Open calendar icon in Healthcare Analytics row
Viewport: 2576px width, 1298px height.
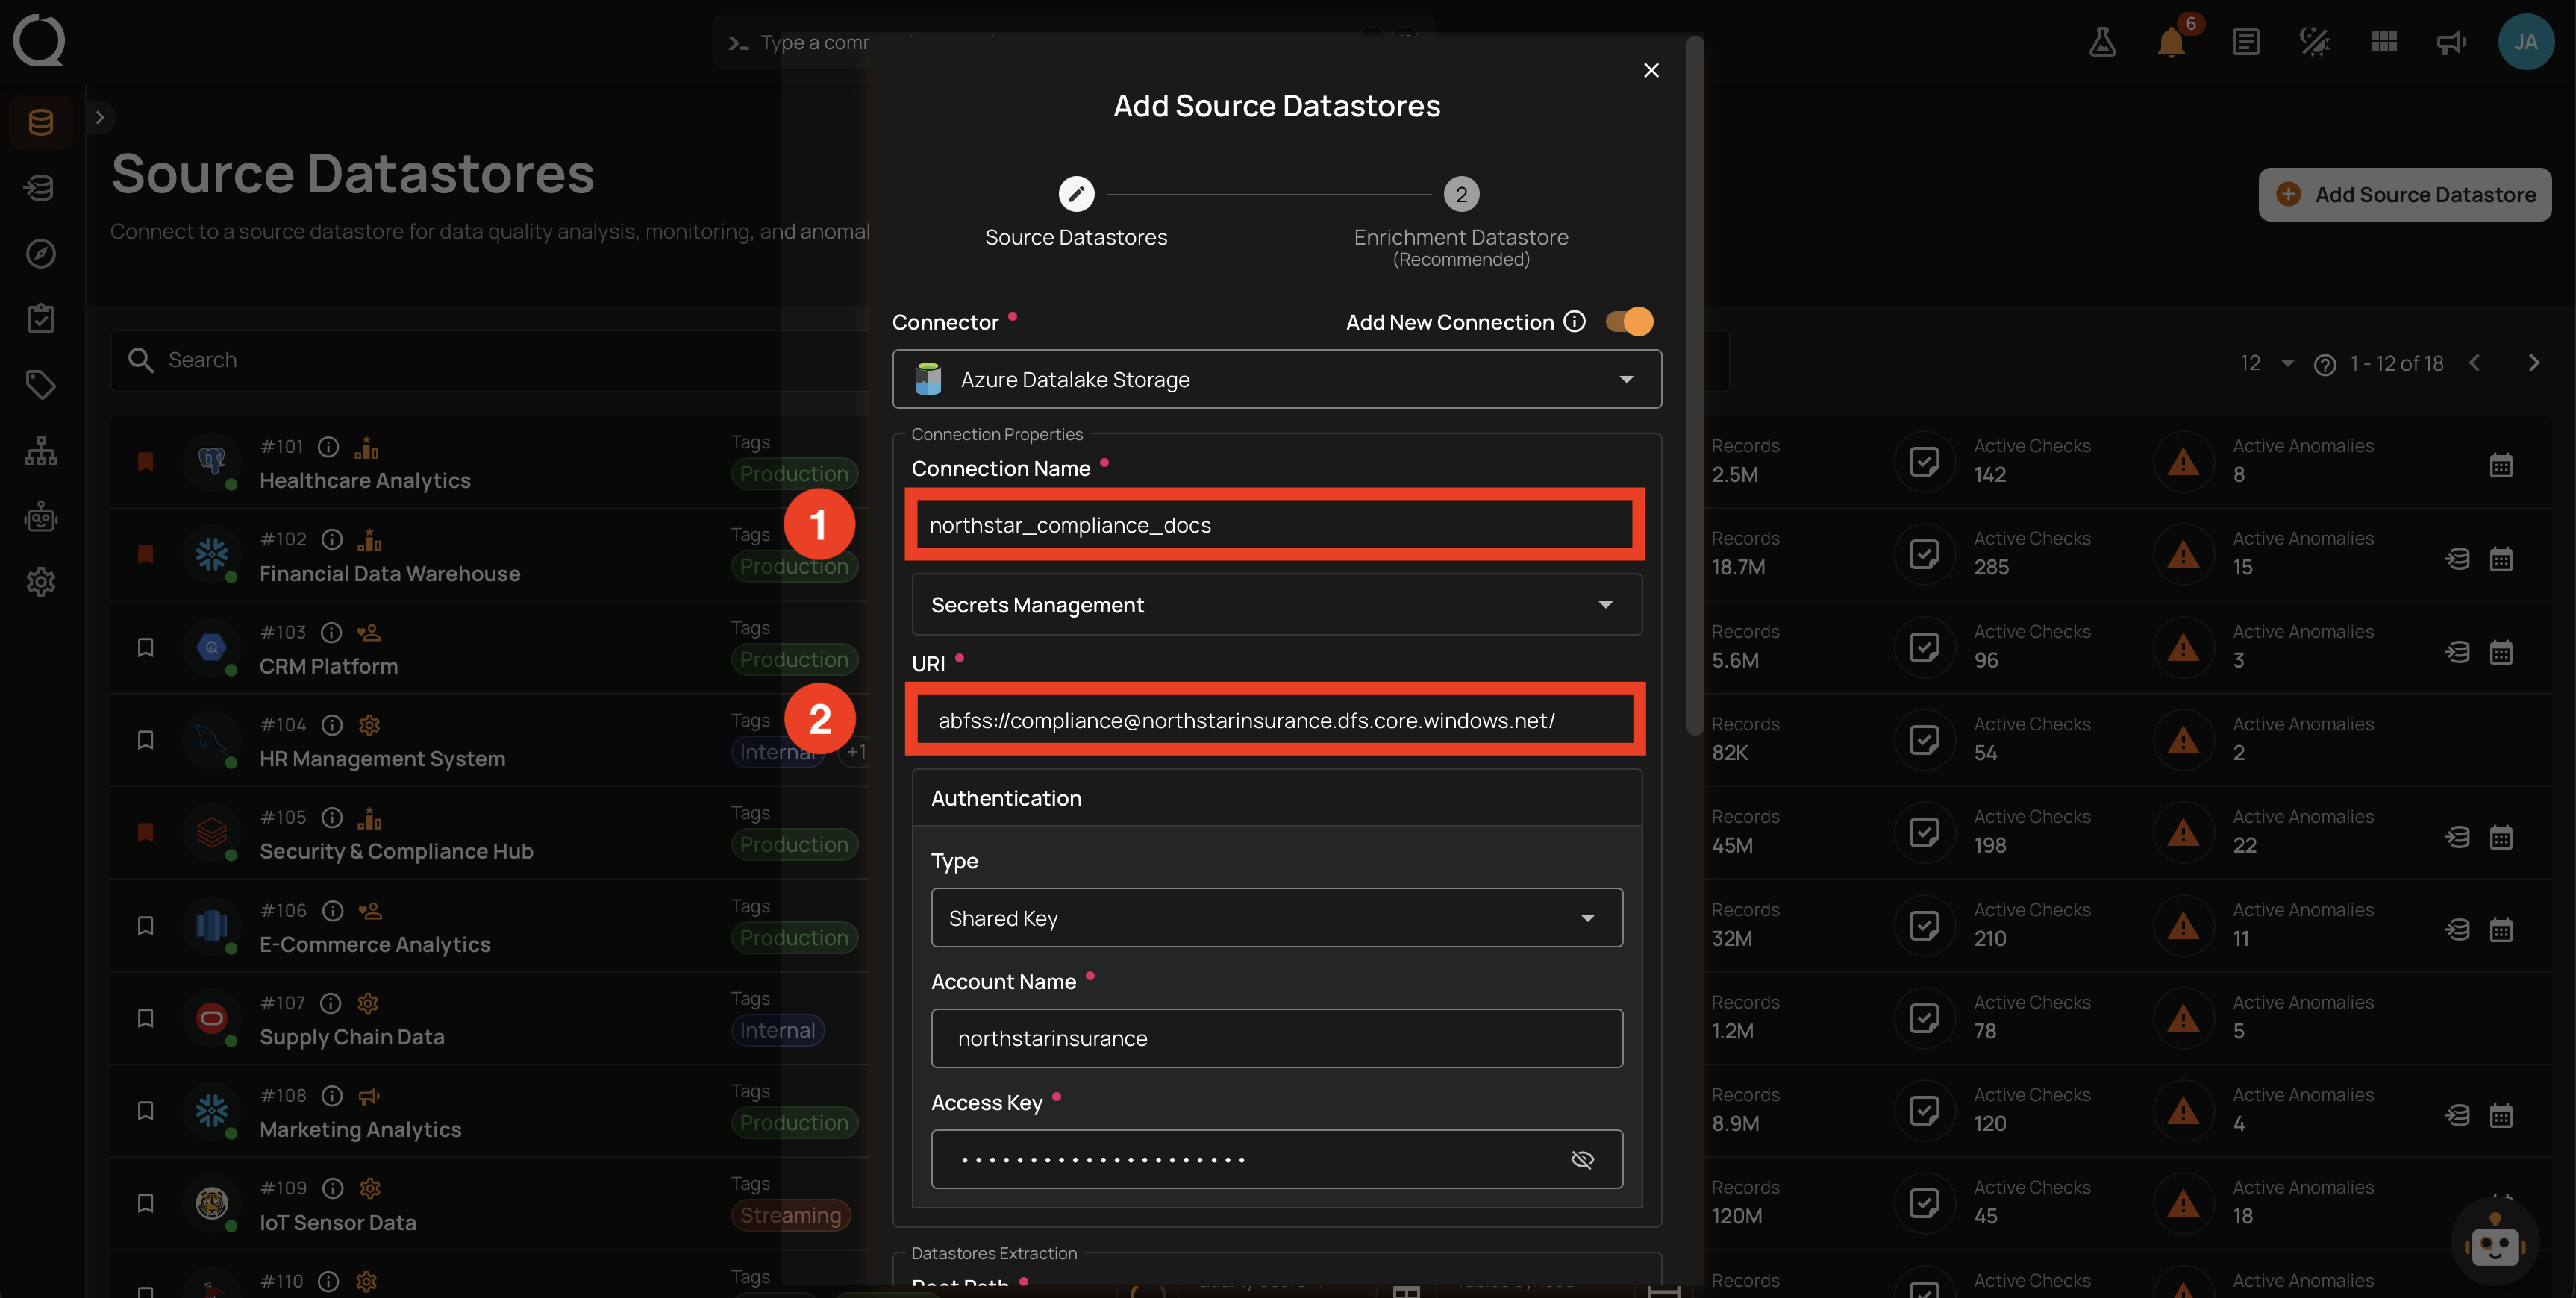2501,465
